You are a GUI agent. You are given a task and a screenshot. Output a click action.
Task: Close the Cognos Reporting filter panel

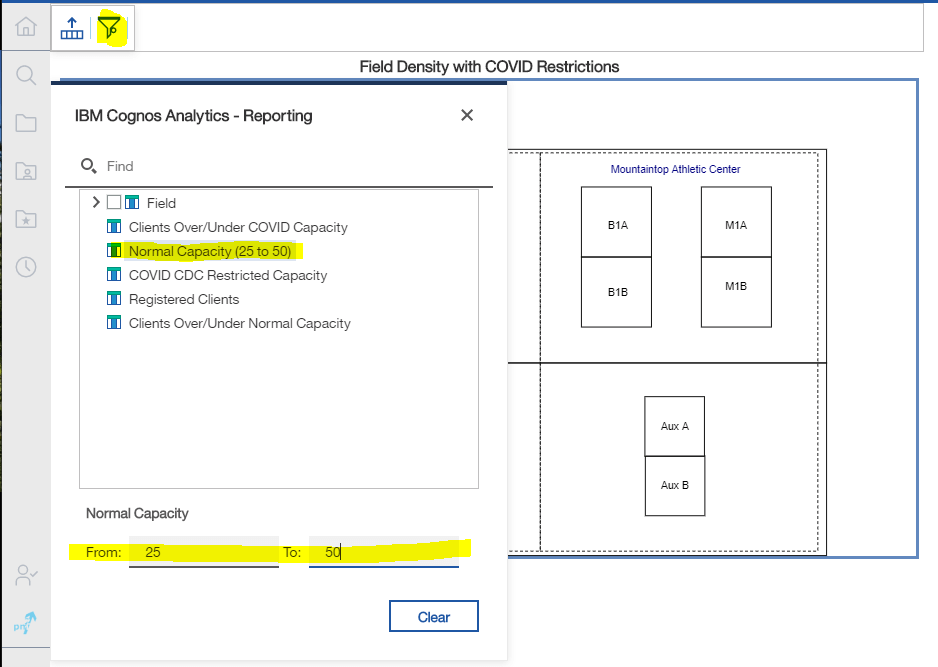coord(467,115)
